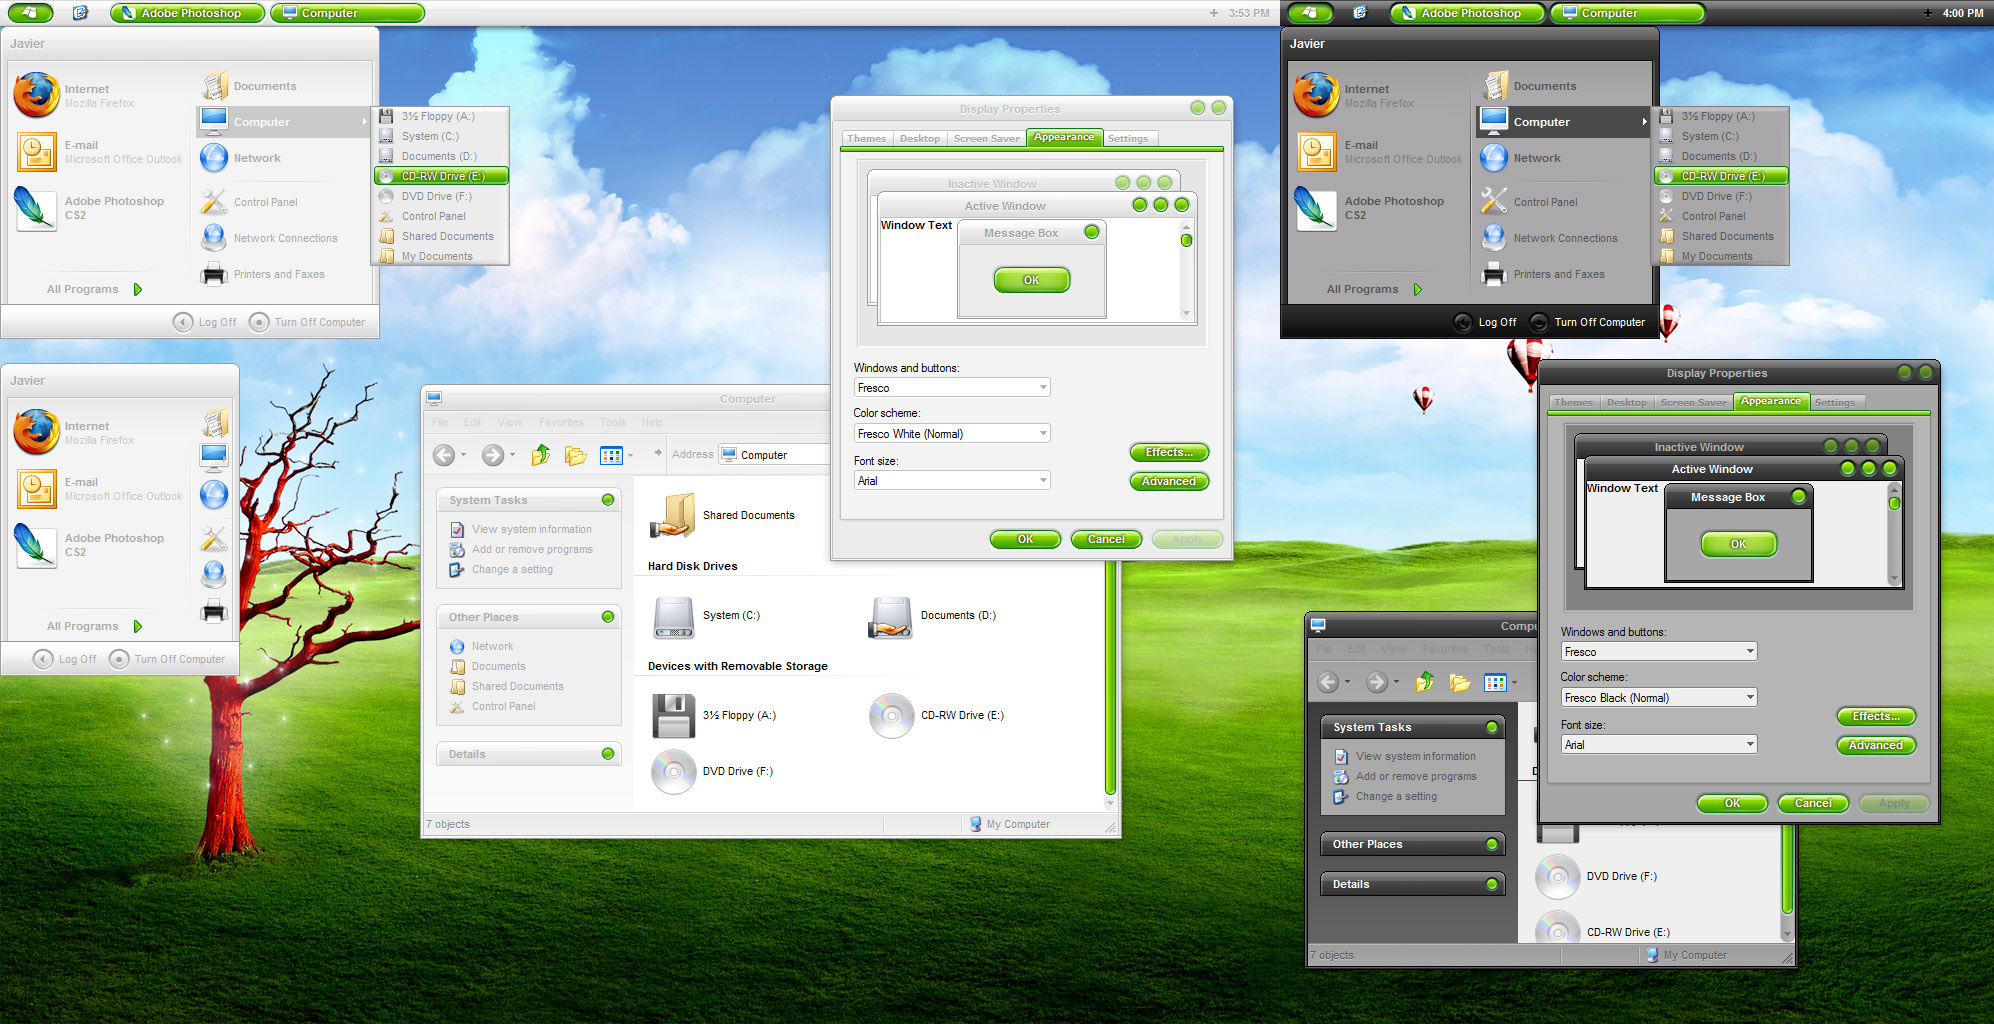
Task: Click vertical scrollbar in white Computer window
Action: 1109,675
